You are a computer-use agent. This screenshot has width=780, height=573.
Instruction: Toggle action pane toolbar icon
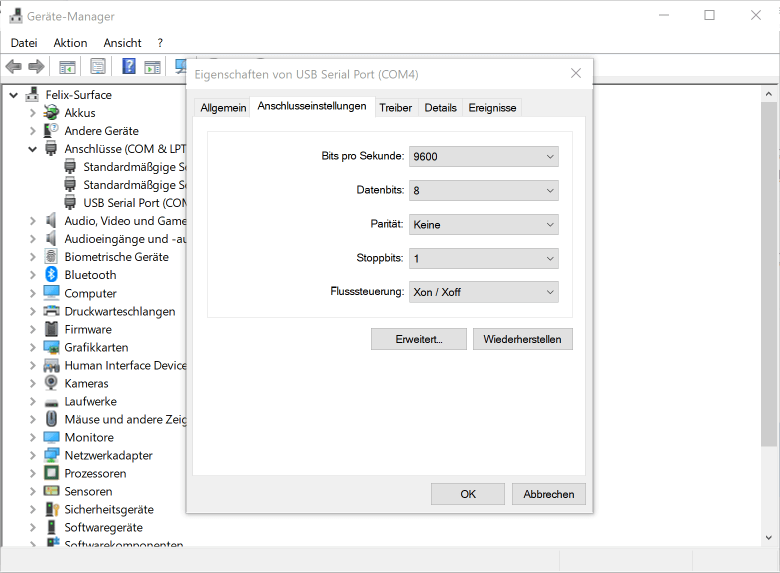pyautogui.click(x=153, y=66)
